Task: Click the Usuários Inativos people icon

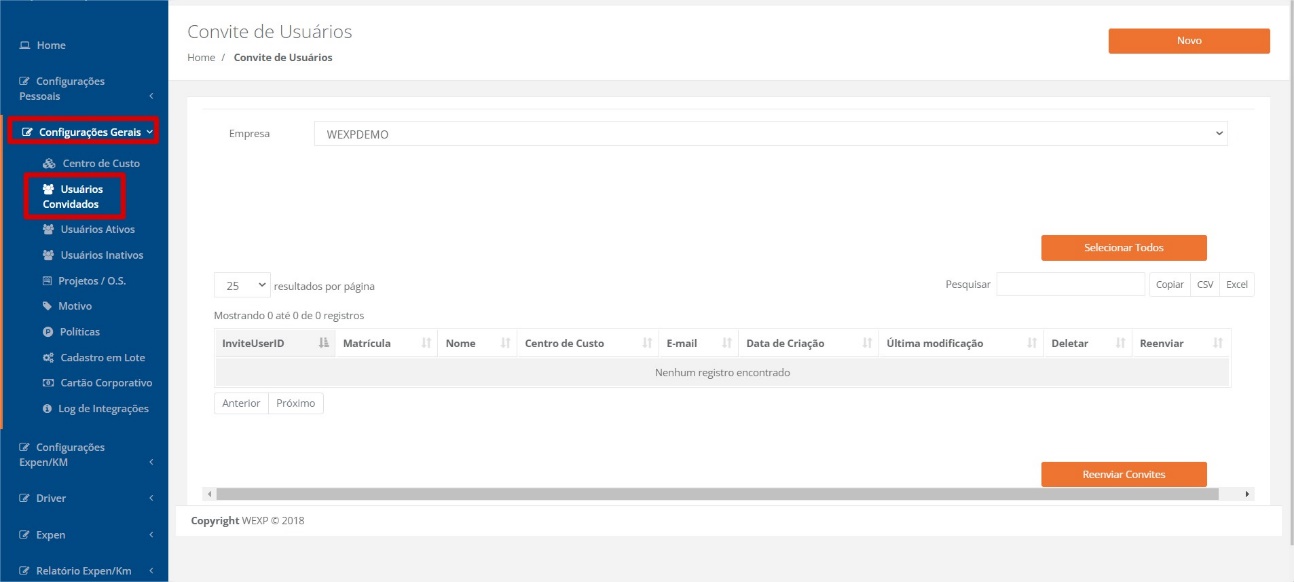Action: tap(48, 256)
